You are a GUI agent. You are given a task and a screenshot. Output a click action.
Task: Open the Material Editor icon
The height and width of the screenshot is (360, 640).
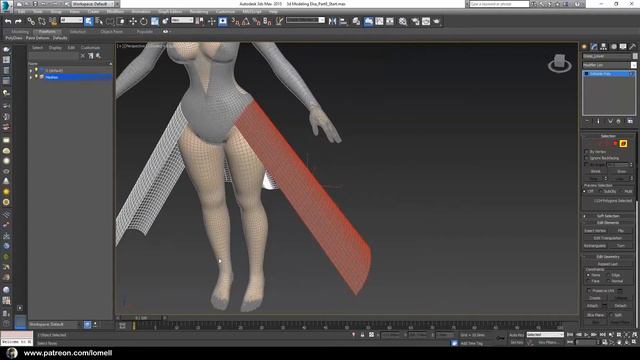[x=403, y=21]
